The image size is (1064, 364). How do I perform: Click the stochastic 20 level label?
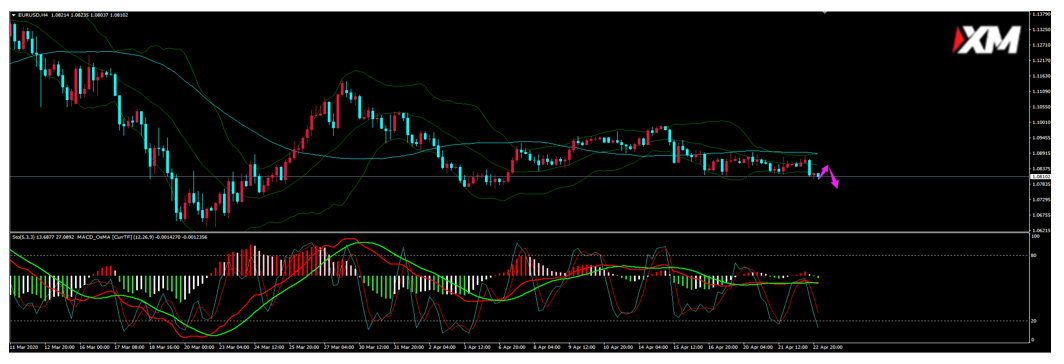click(1033, 321)
